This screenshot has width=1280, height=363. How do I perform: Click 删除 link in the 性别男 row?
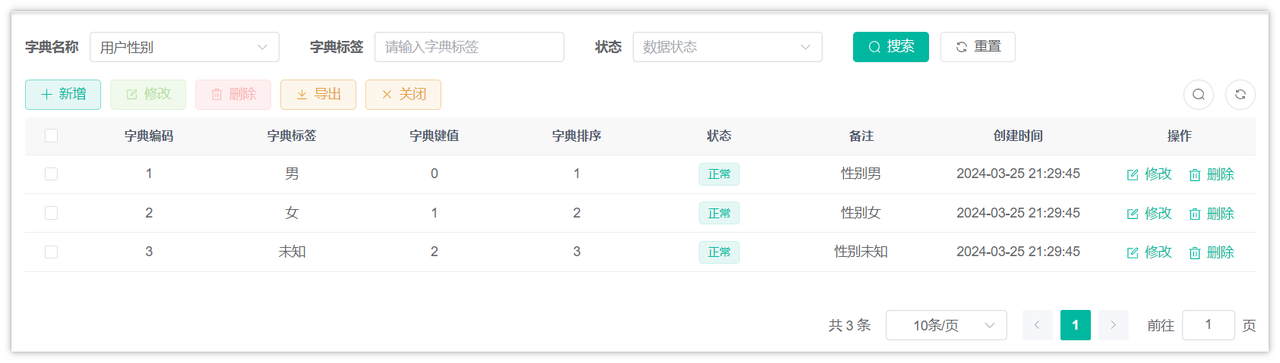click(x=1211, y=174)
